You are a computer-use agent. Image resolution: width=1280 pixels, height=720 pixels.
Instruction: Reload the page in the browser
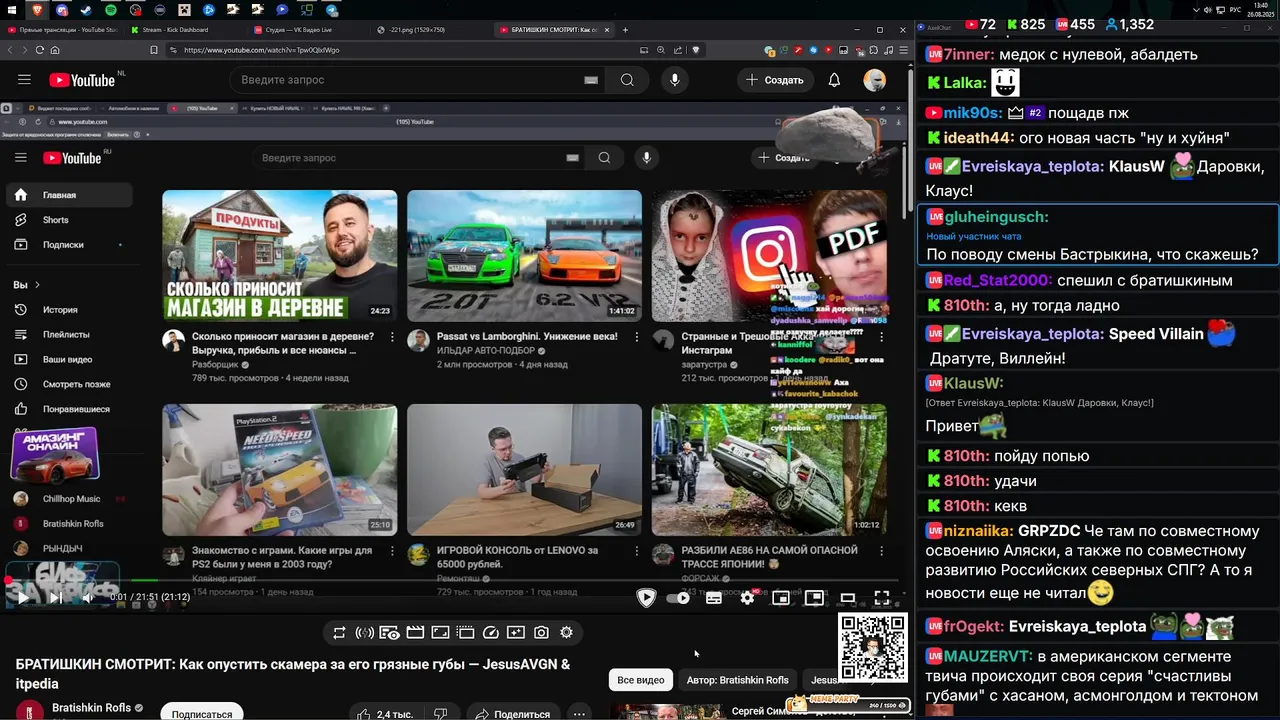[40, 50]
